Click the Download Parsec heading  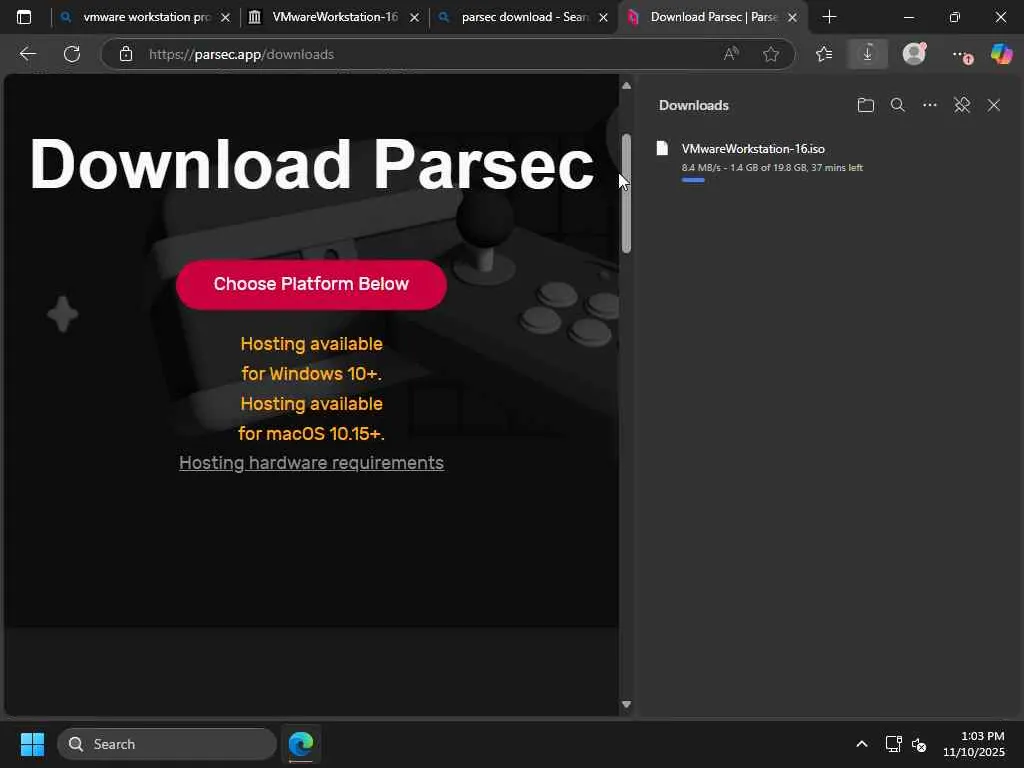312,165
